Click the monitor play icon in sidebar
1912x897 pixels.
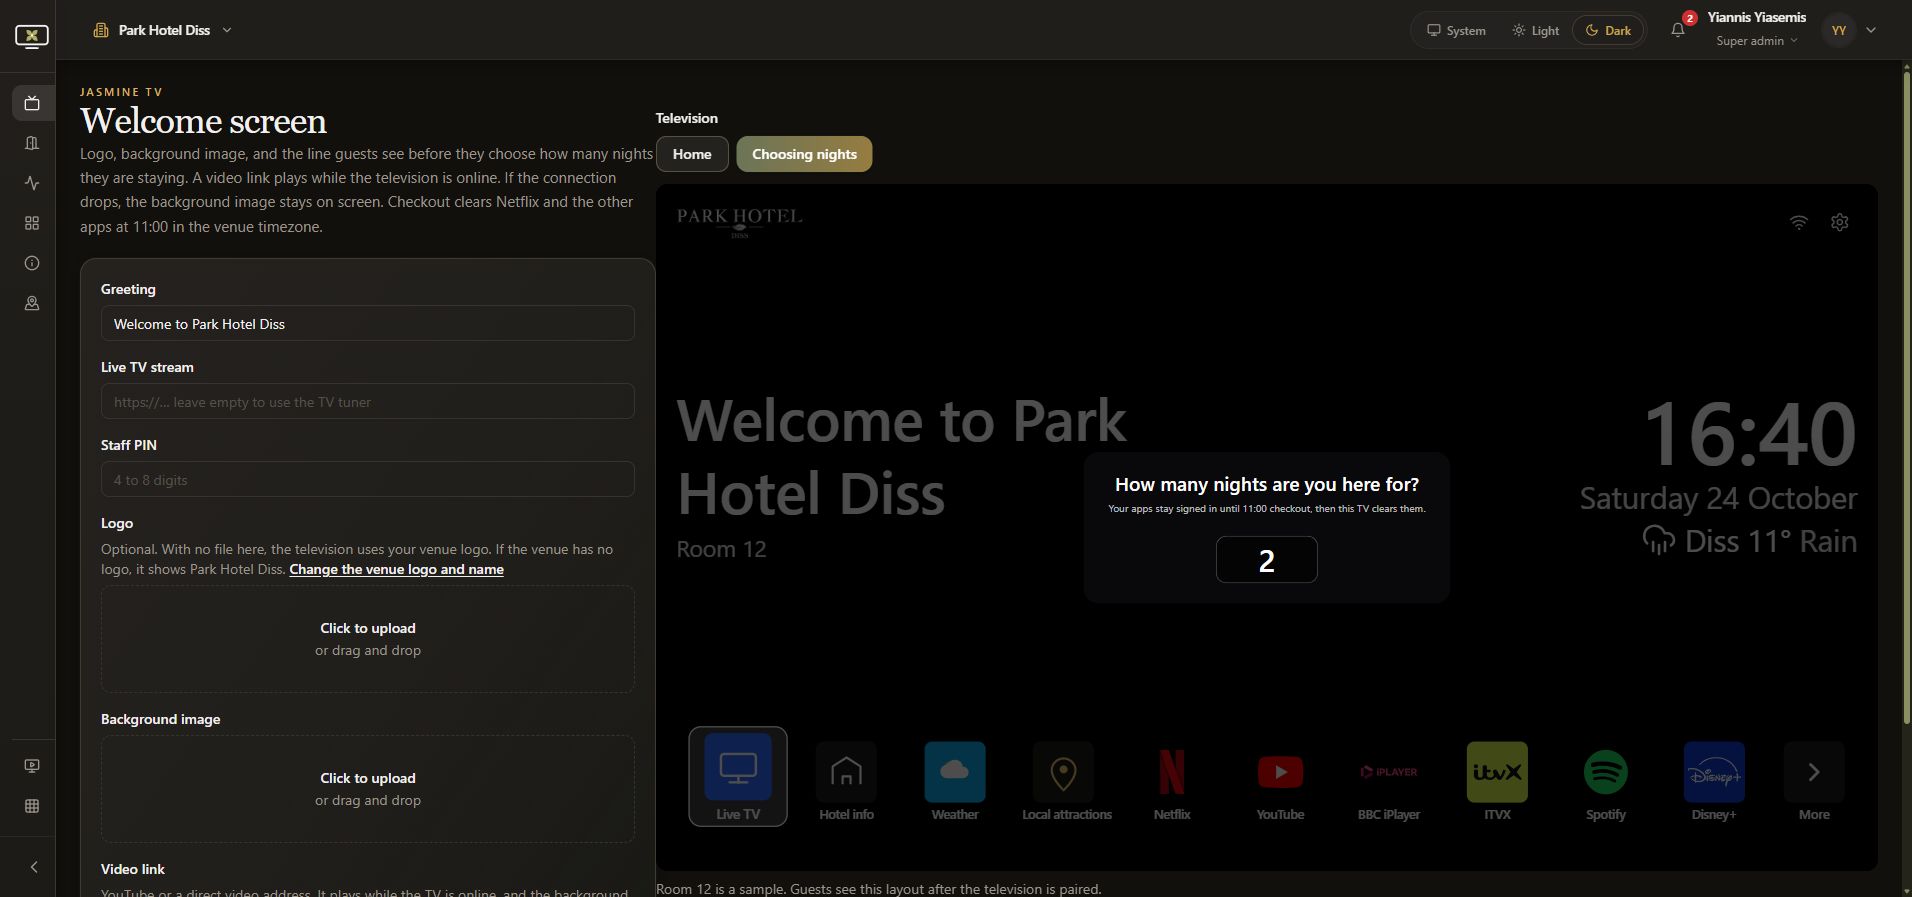click(32, 766)
